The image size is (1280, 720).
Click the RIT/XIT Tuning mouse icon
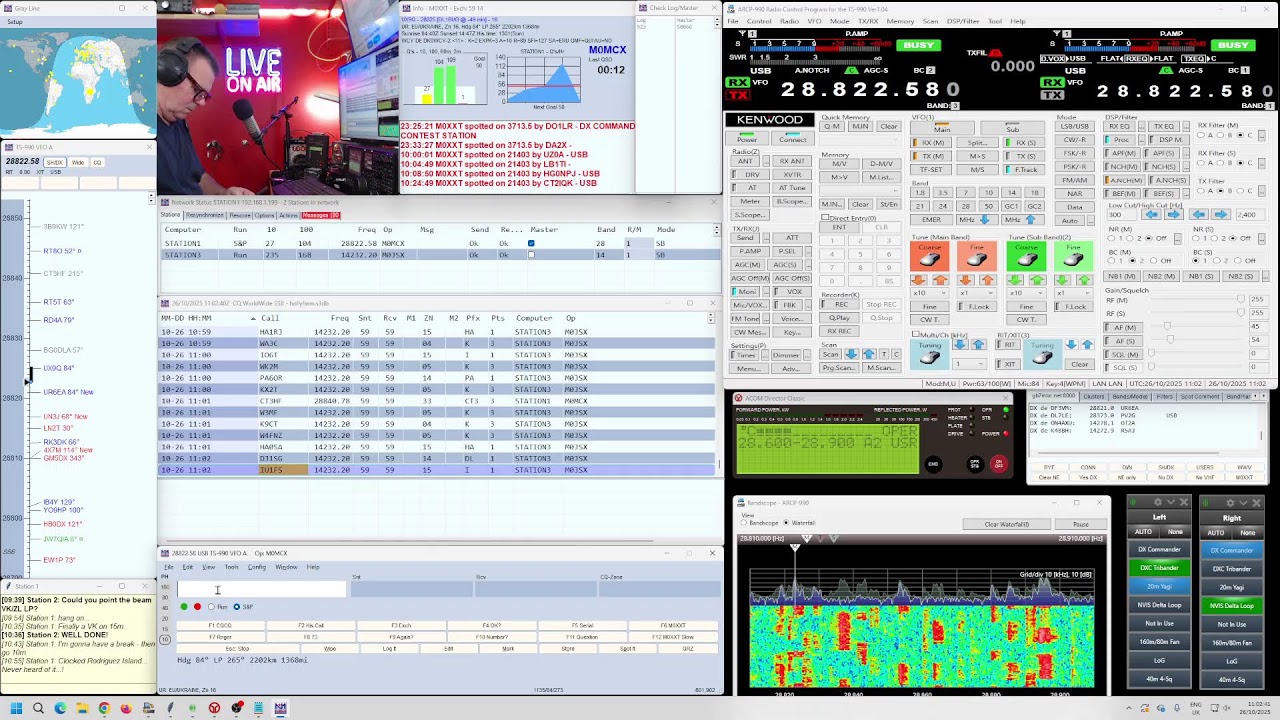coord(1042,354)
